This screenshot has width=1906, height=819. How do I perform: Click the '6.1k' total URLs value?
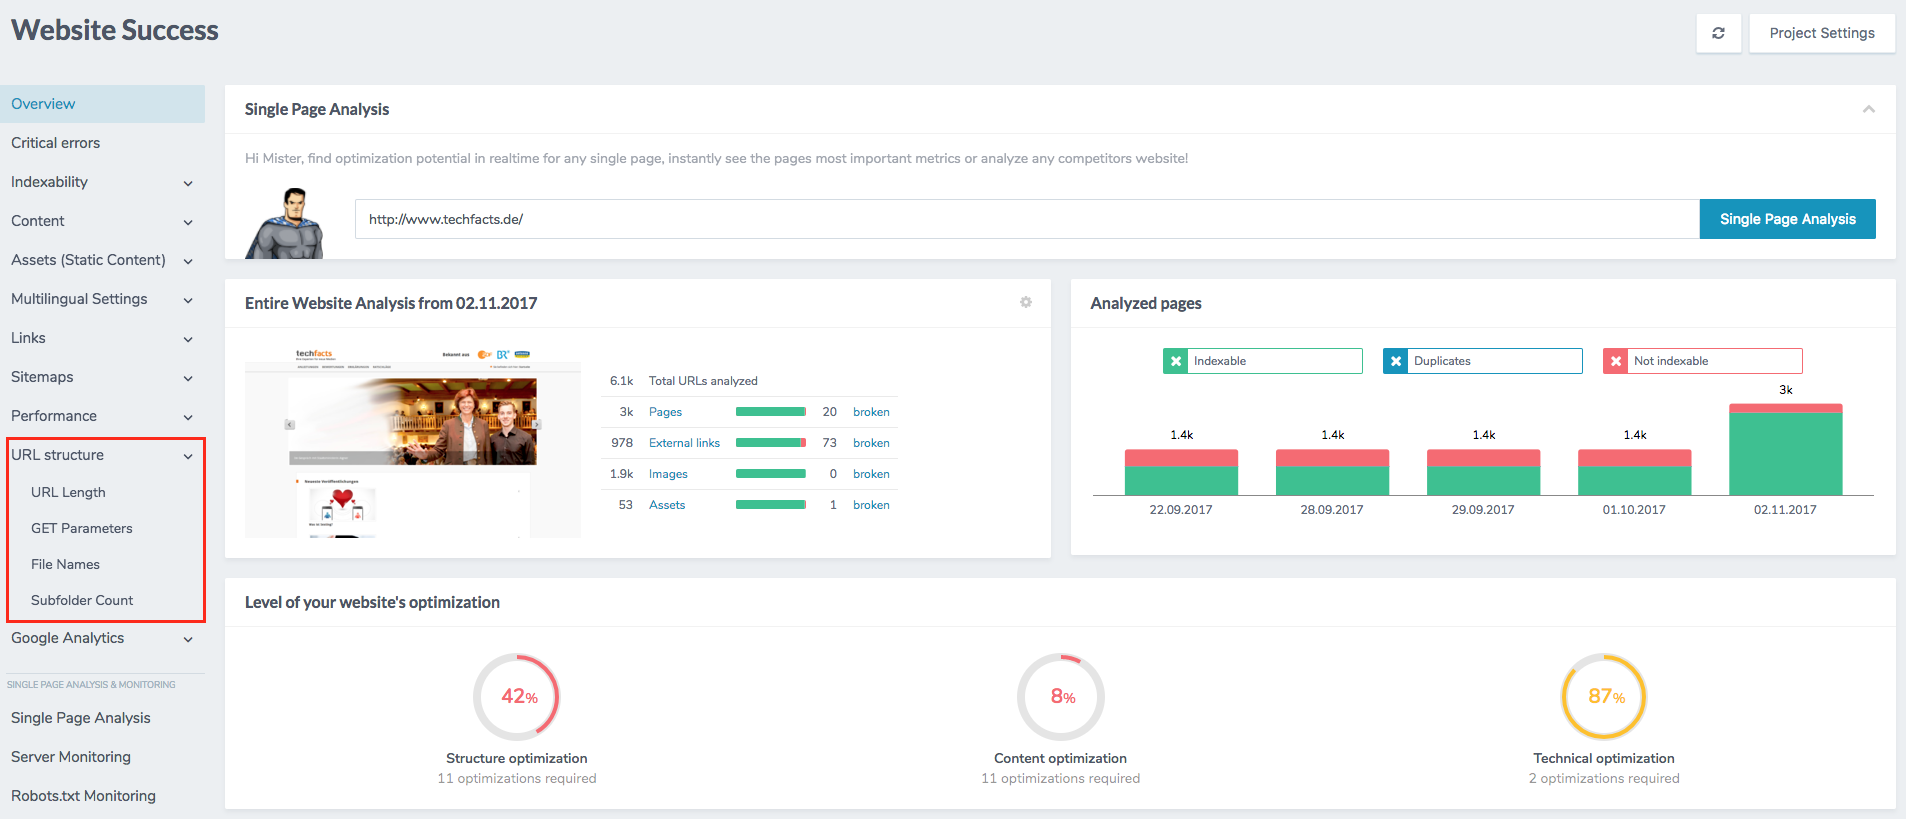pos(621,381)
